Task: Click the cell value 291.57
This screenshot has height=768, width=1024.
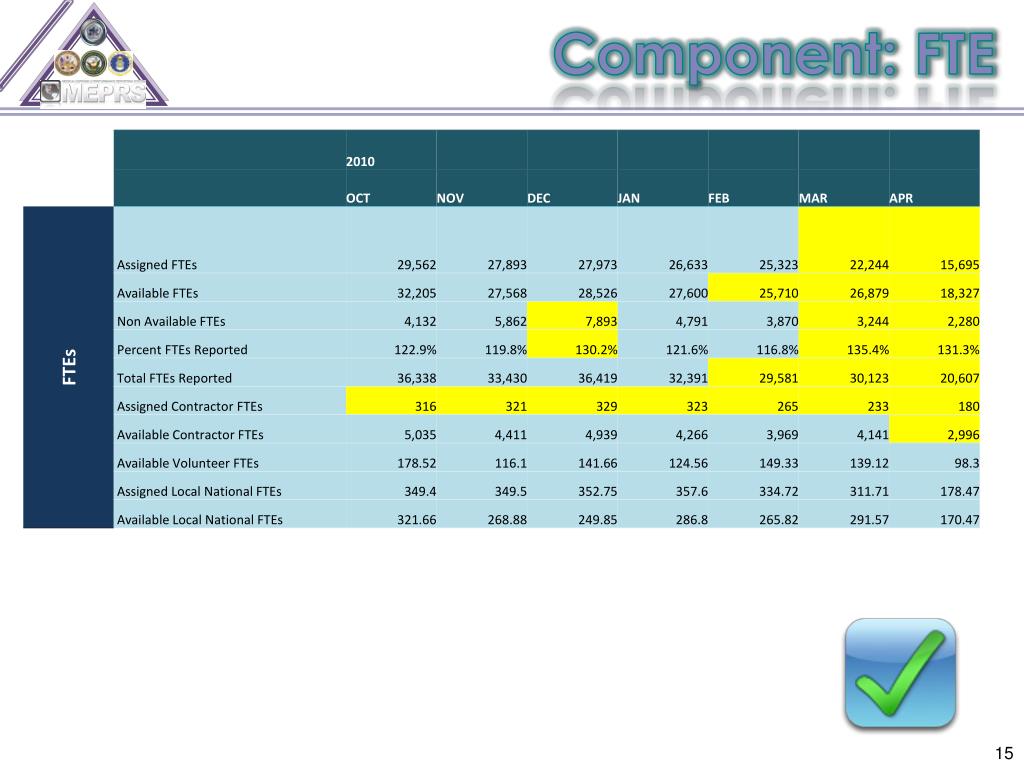Action: pyautogui.click(x=869, y=520)
